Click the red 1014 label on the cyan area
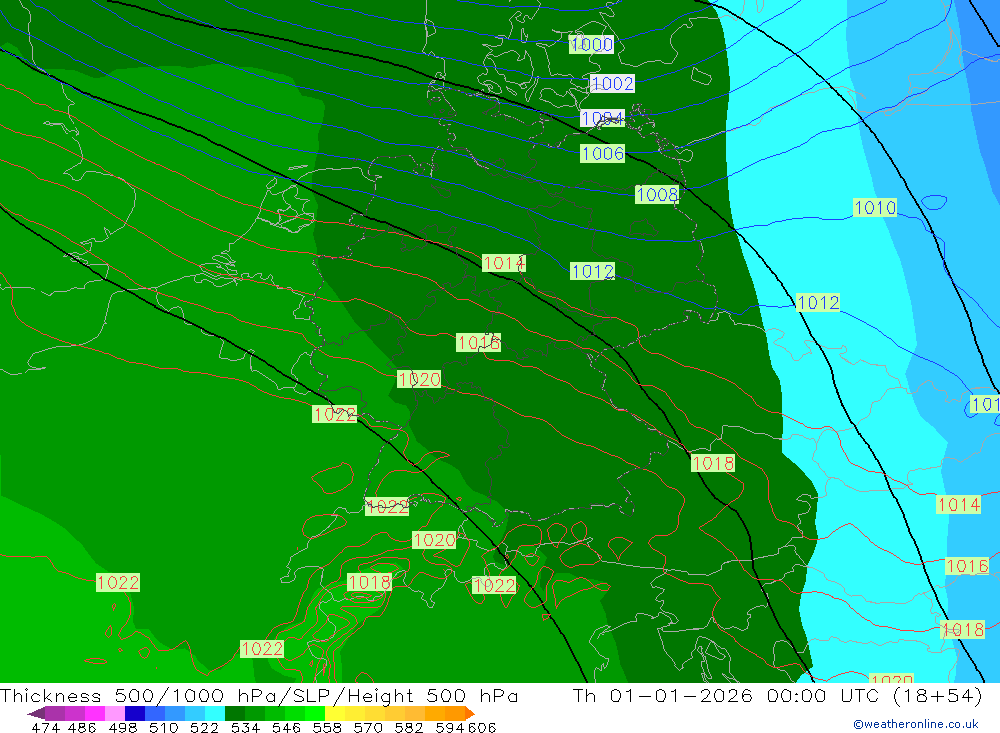Viewport: 1000px width, 733px height. [x=958, y=505]
